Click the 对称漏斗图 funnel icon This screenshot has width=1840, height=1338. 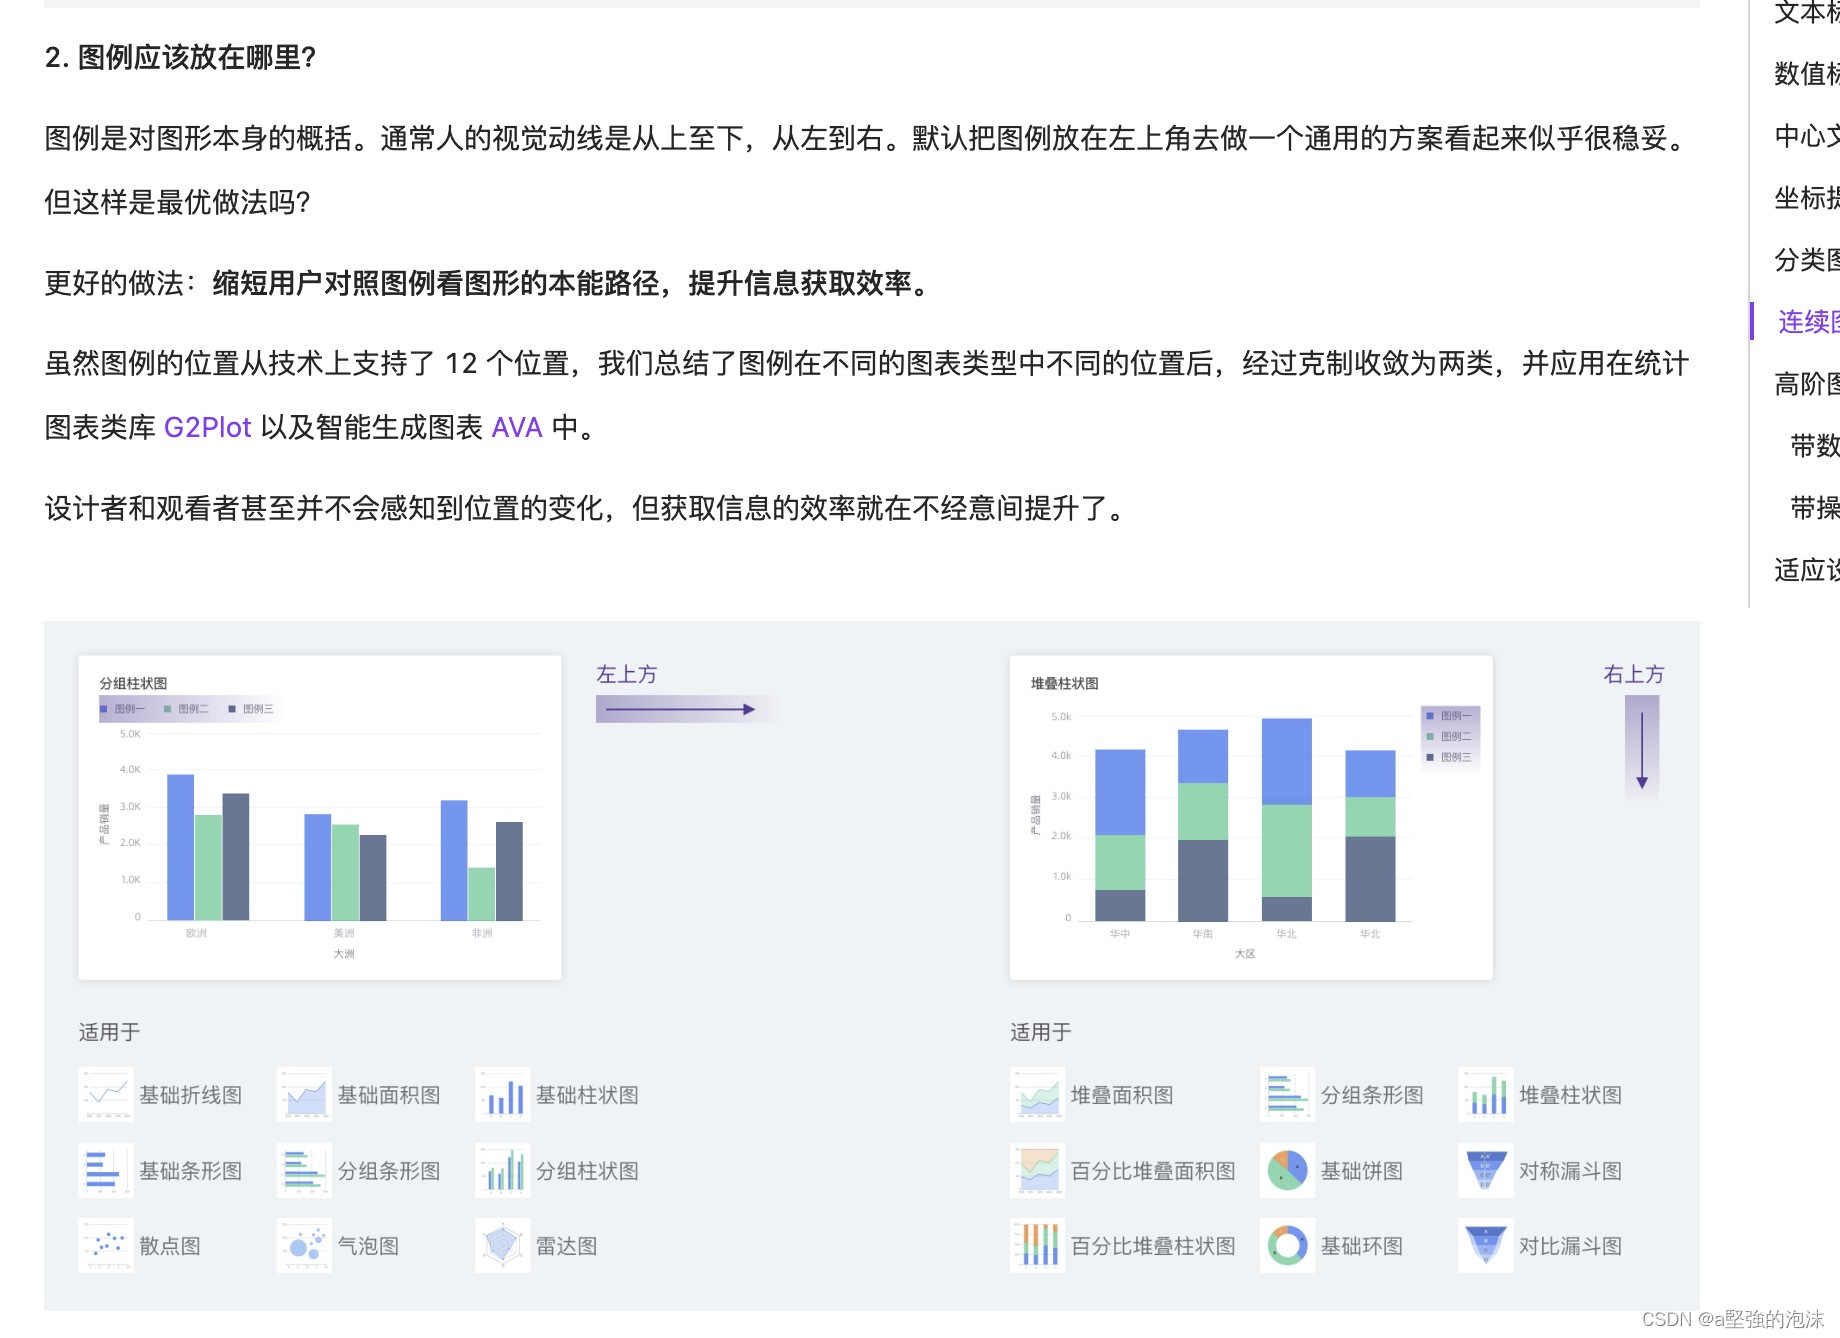(1485, 1171)
